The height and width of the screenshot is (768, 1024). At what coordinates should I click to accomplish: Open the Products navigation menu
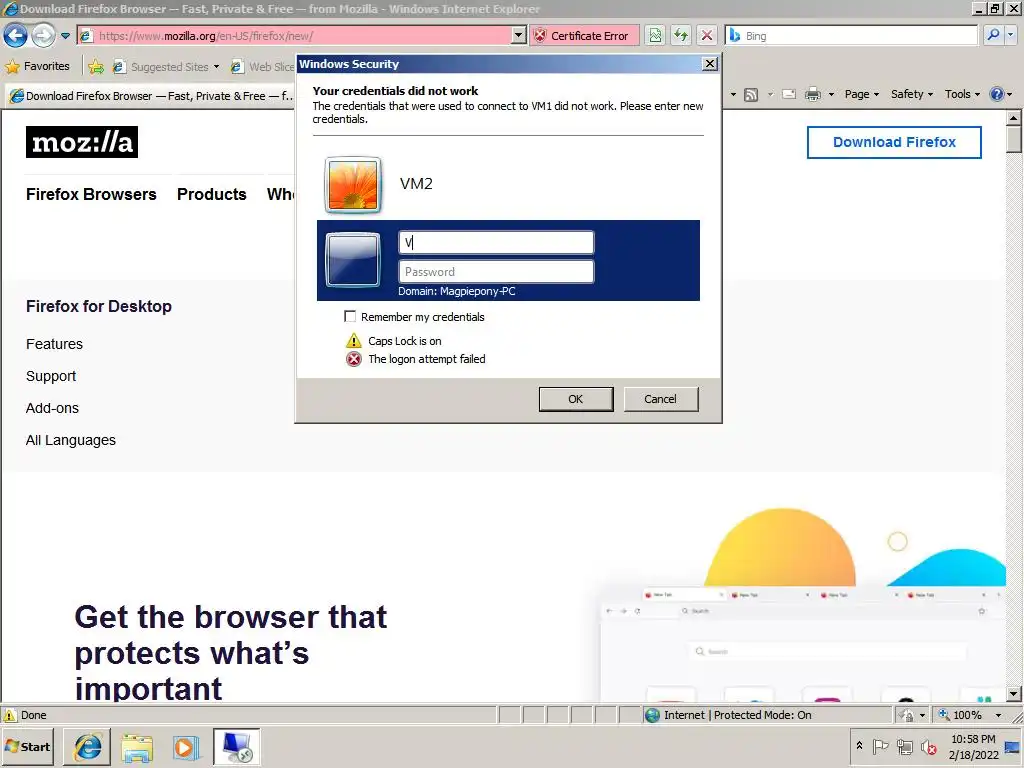(212, 194)
